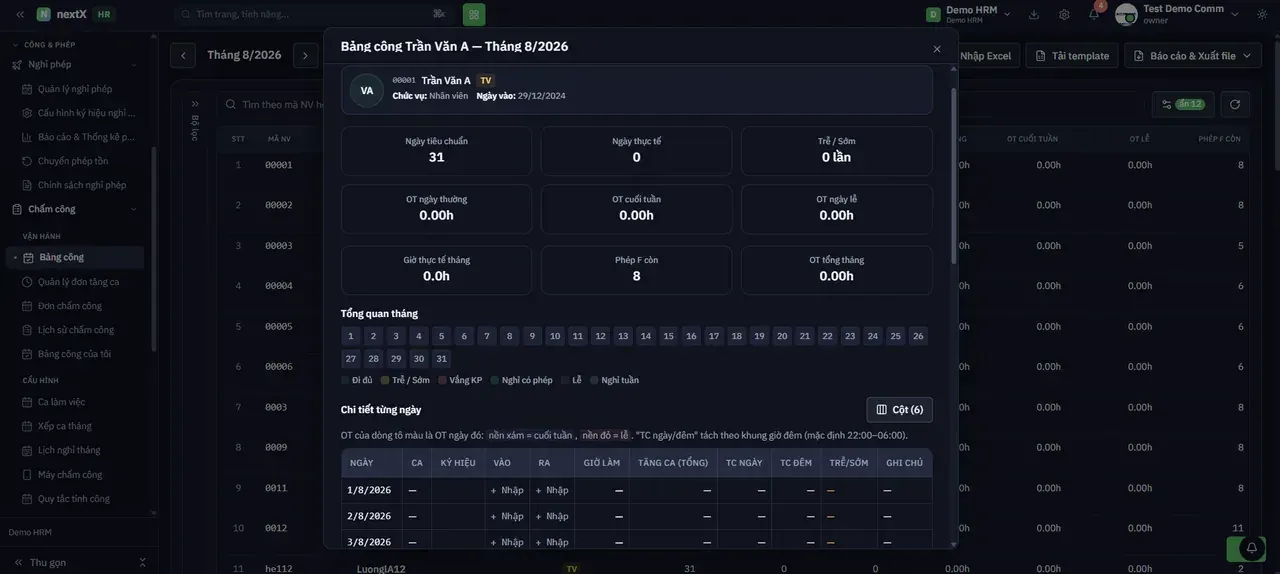This screenshot has width=1280, height=574.
Task: Click Thu gọn to collapse the sidebar
Action: point(48,562)
